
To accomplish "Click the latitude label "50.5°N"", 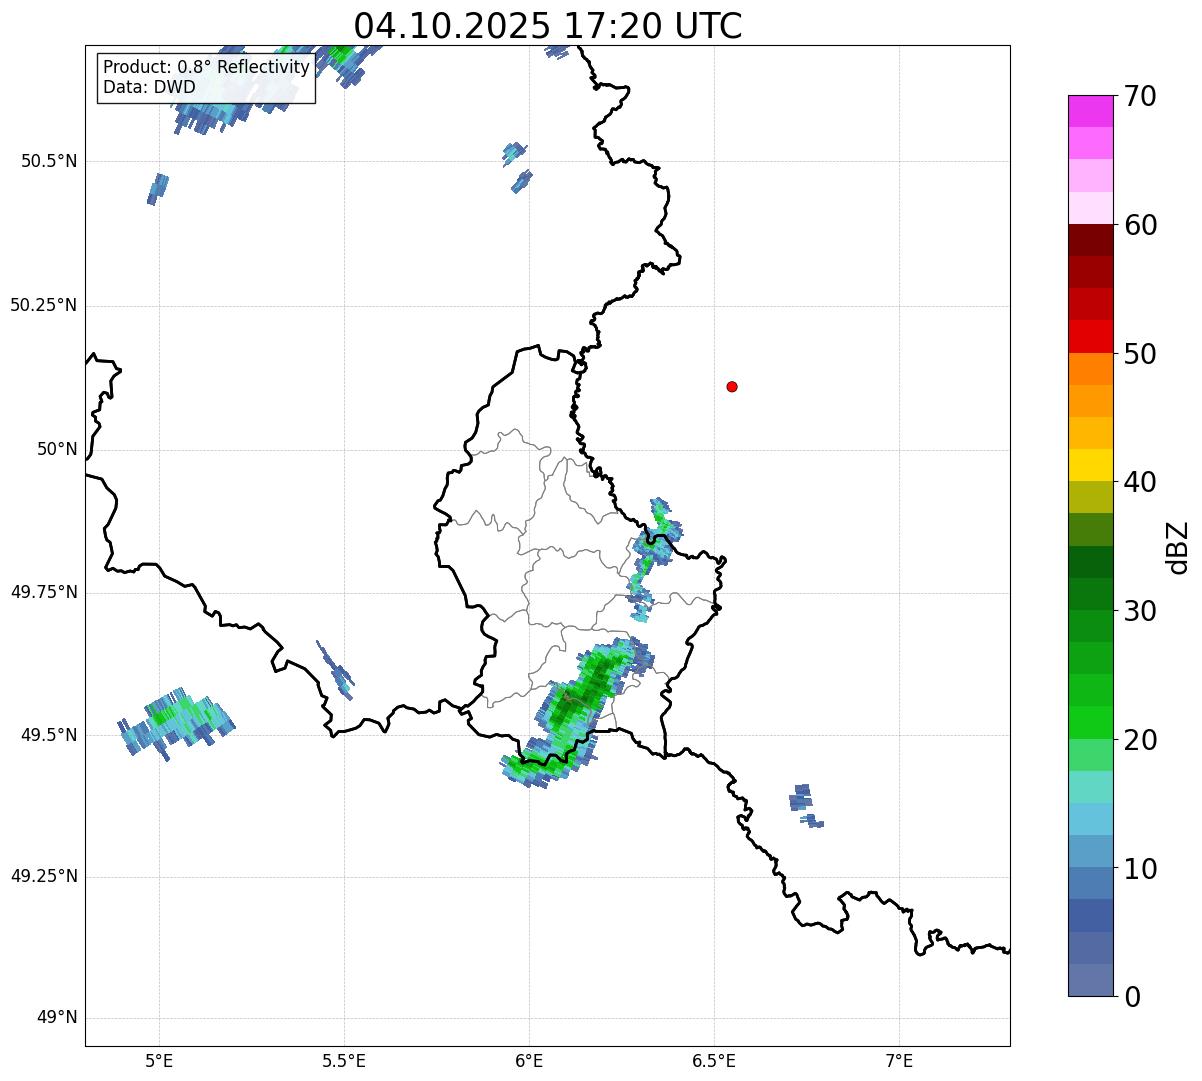I will tap(48, 161).
